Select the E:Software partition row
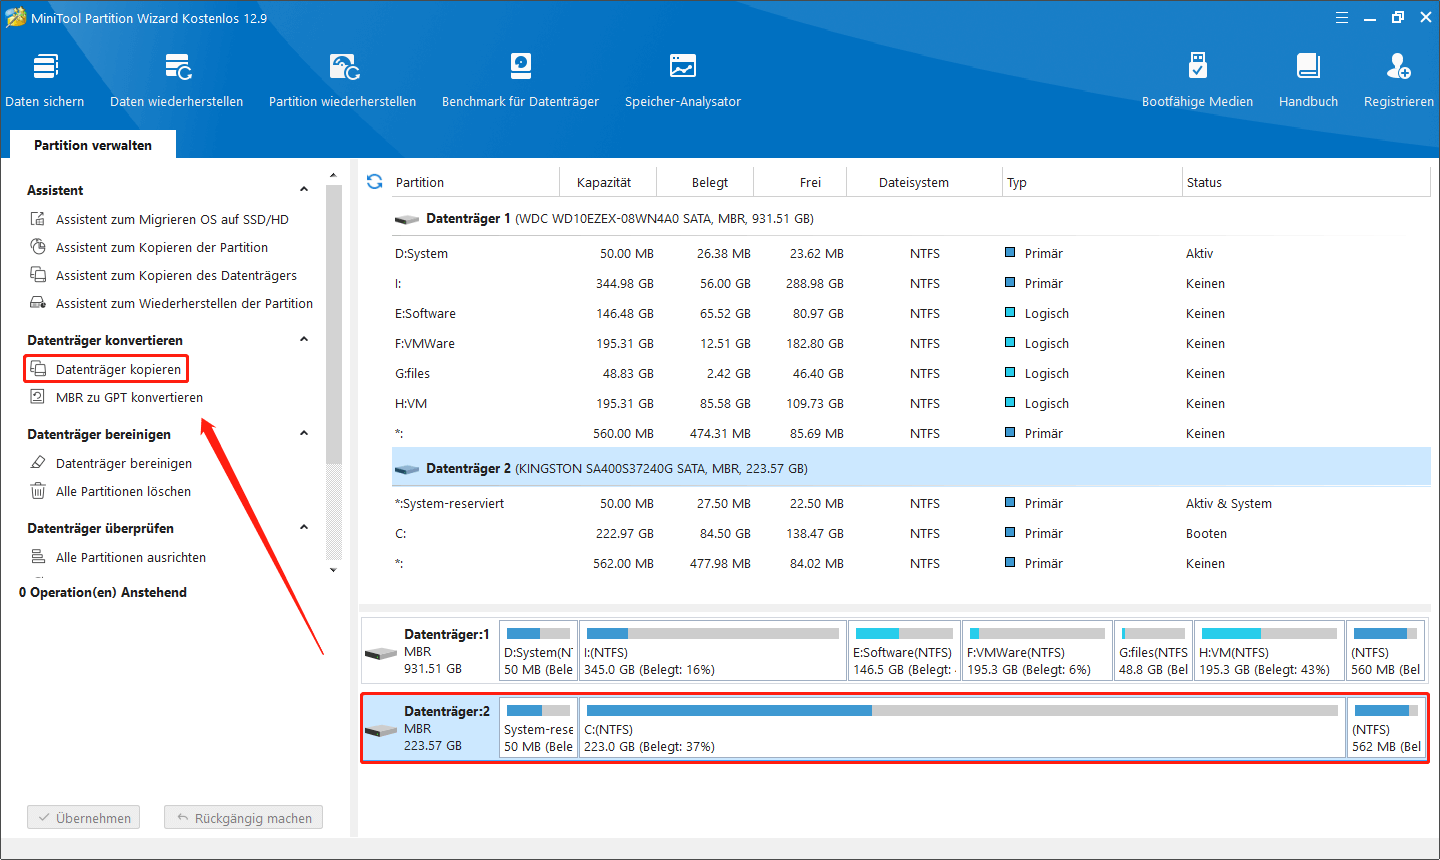This screenshot has height=860, width=1440. click(x=910, y=314)
